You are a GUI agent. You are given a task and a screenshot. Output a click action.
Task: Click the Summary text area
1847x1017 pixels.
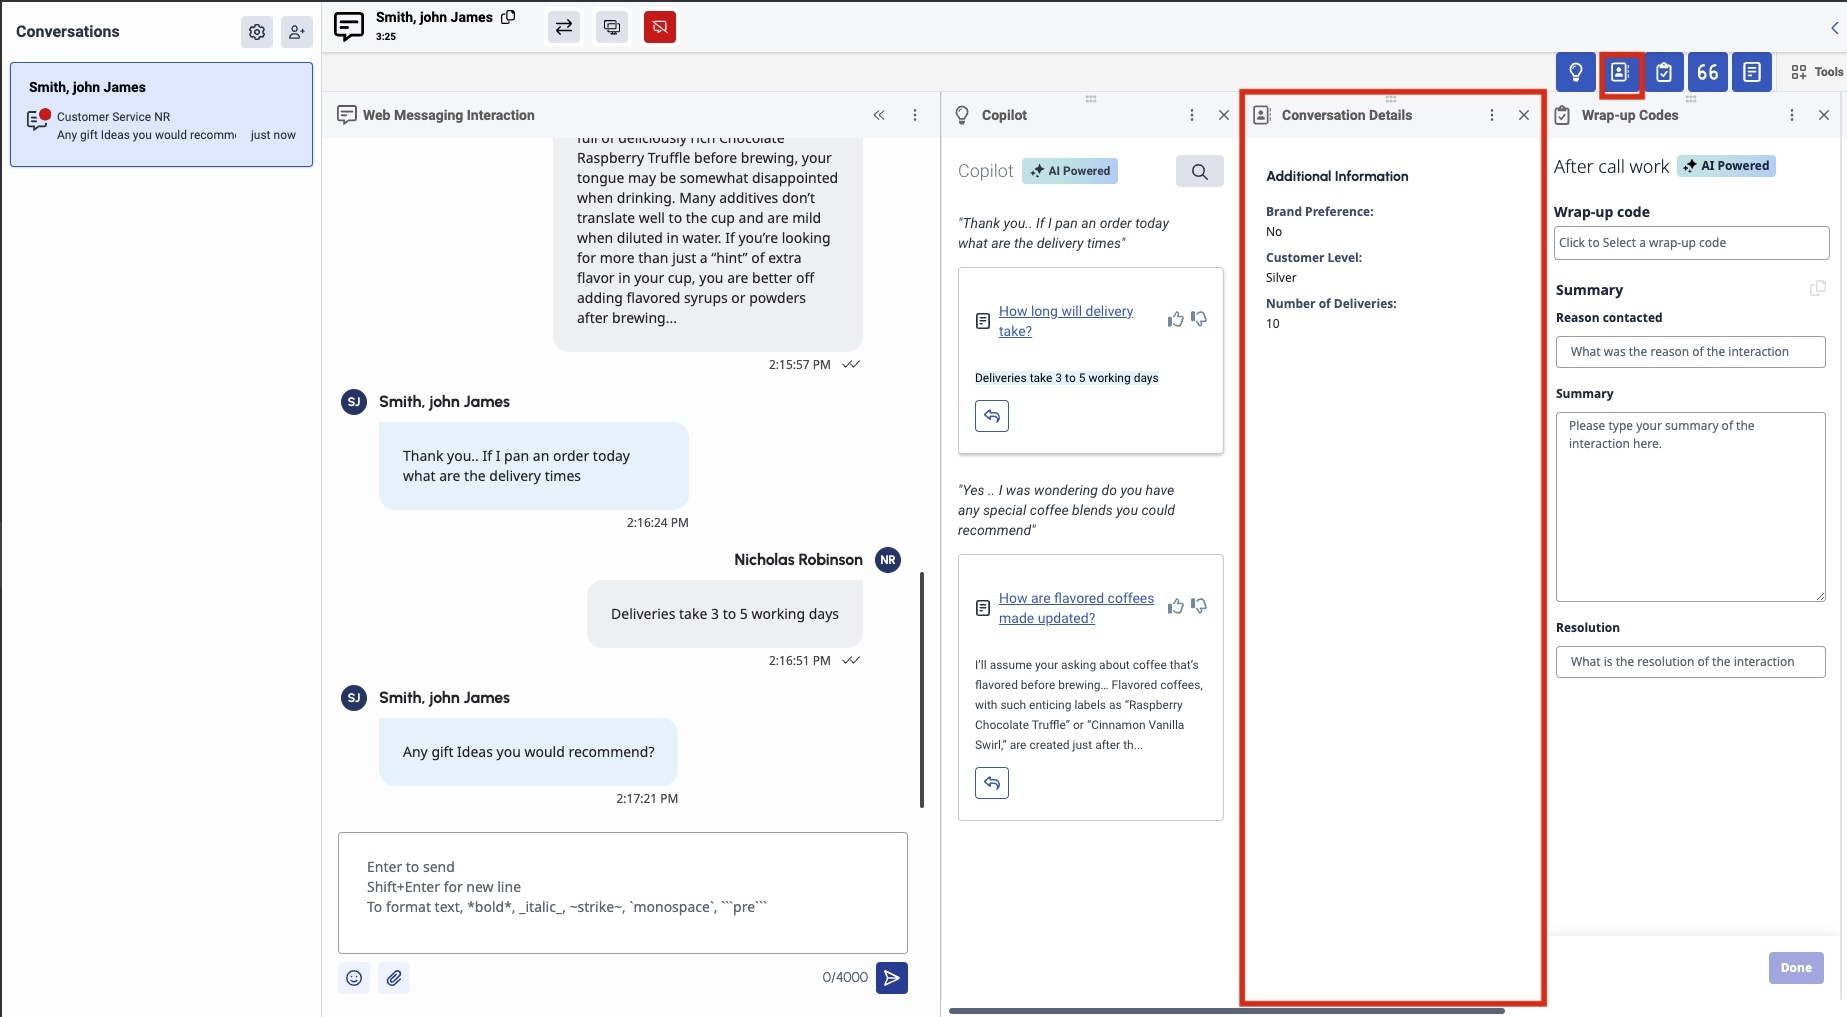coord(1691,507)
